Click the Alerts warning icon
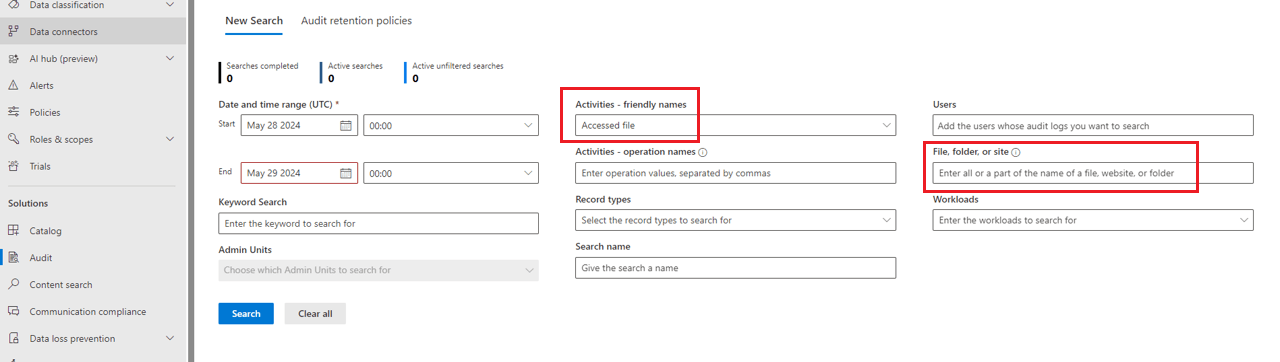The image size is (1280, 362). (14, 86)
